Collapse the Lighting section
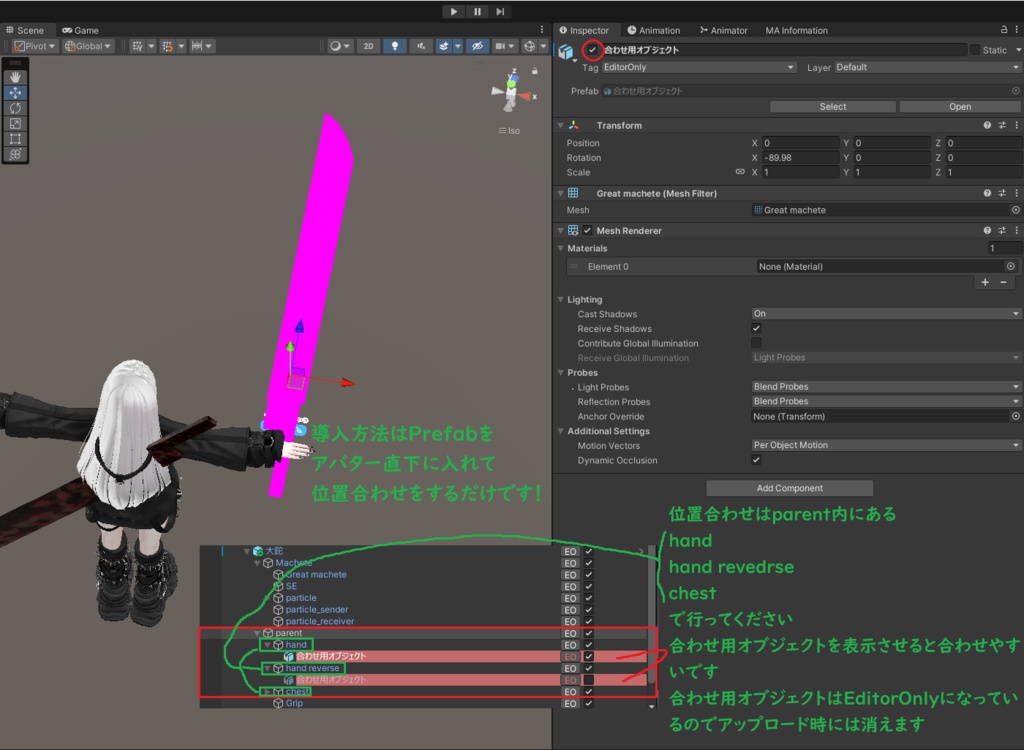This screenshot has height=750, width=1024. point(560,299)
